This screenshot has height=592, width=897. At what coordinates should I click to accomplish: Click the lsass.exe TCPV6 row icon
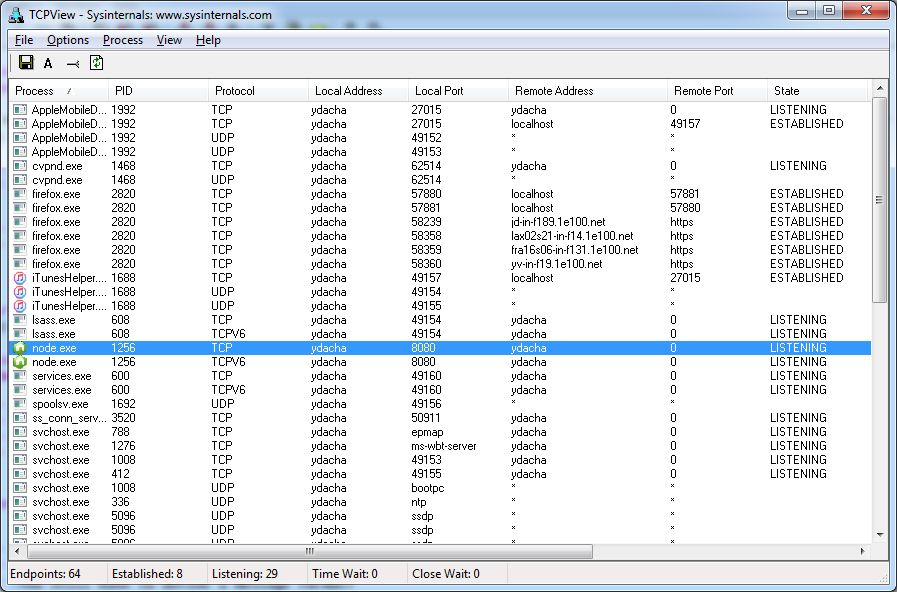point(20,334)
